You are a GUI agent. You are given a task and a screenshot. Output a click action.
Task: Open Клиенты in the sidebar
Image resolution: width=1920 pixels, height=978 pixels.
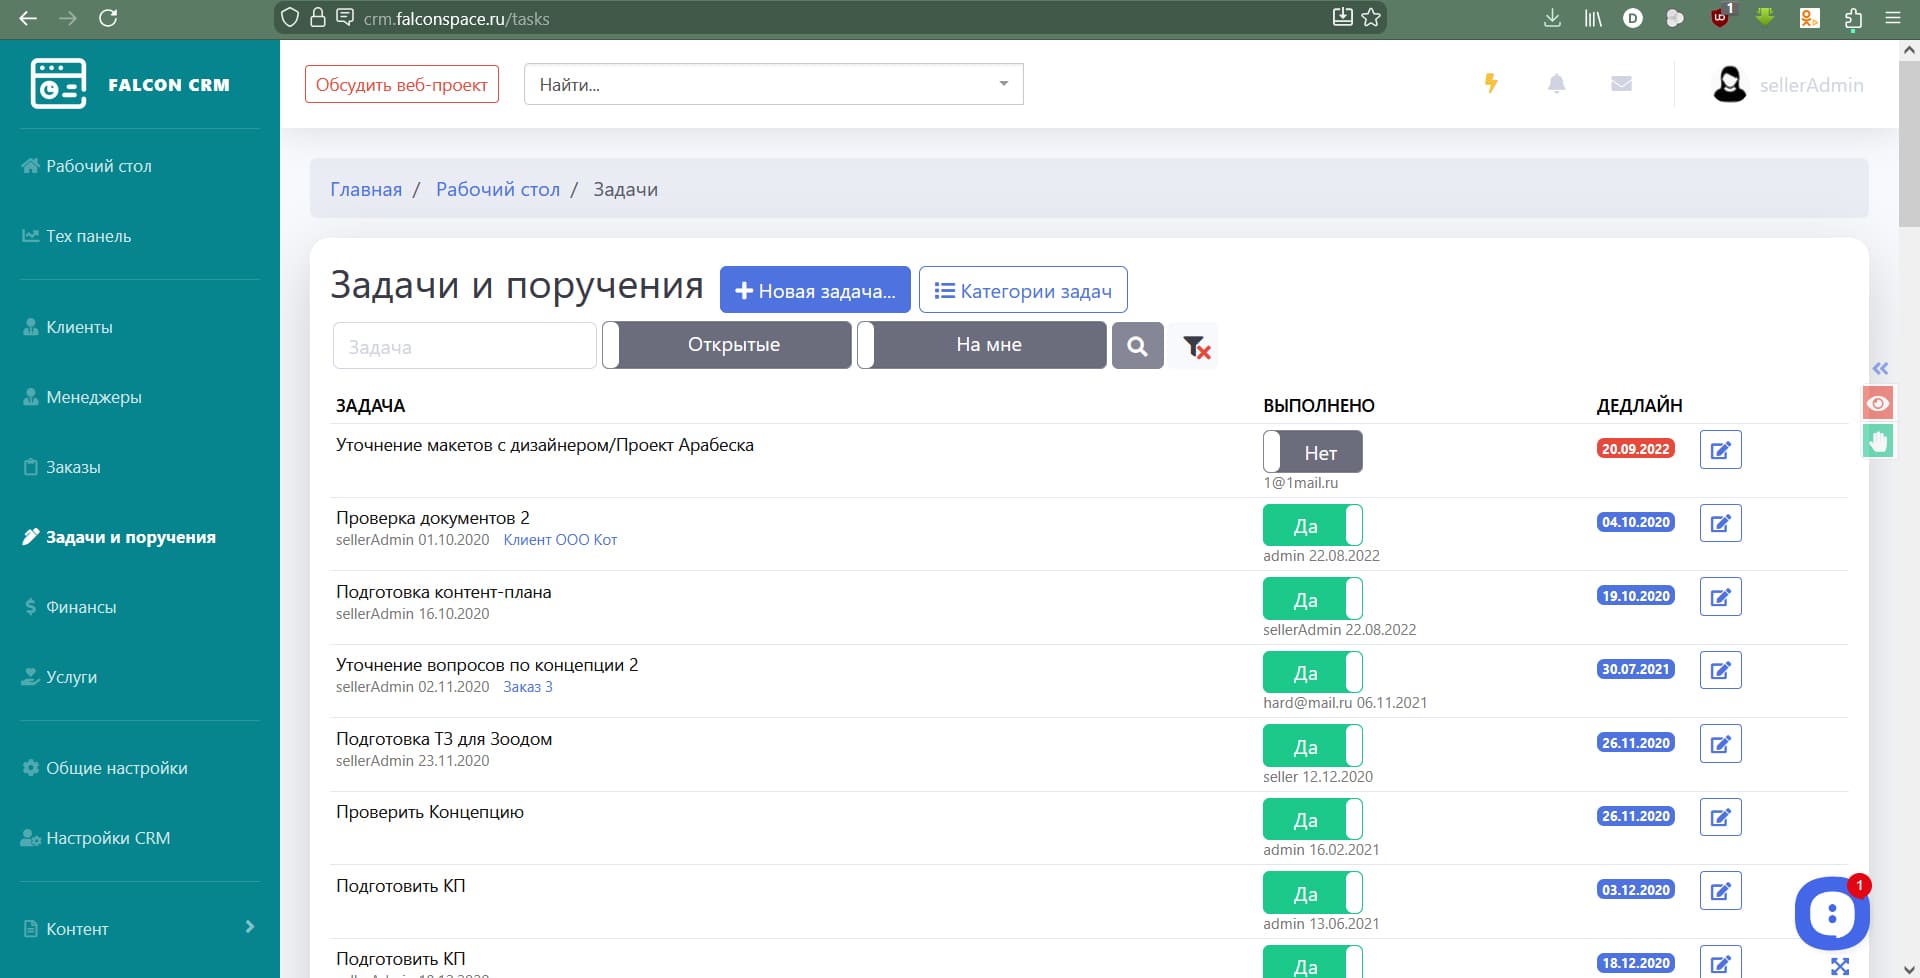pyautogui.click(x=79, y=327)
